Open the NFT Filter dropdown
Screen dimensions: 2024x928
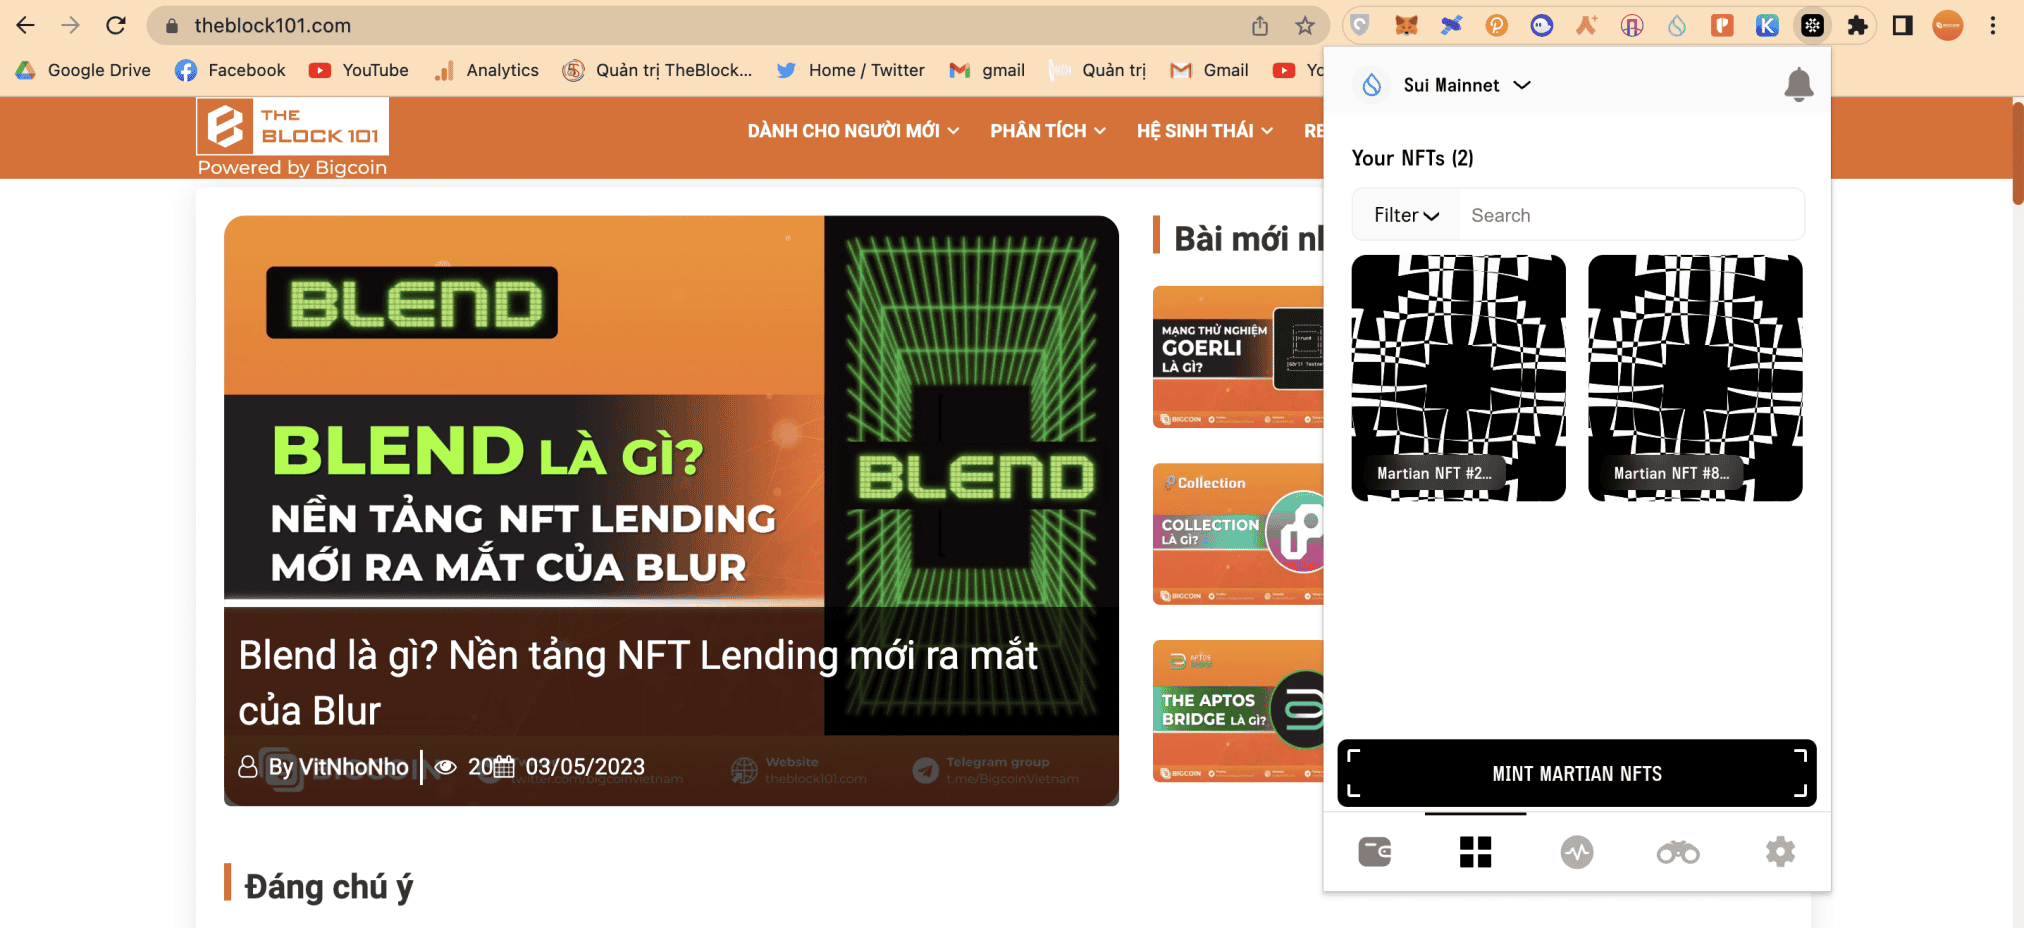click(1406, 215)
